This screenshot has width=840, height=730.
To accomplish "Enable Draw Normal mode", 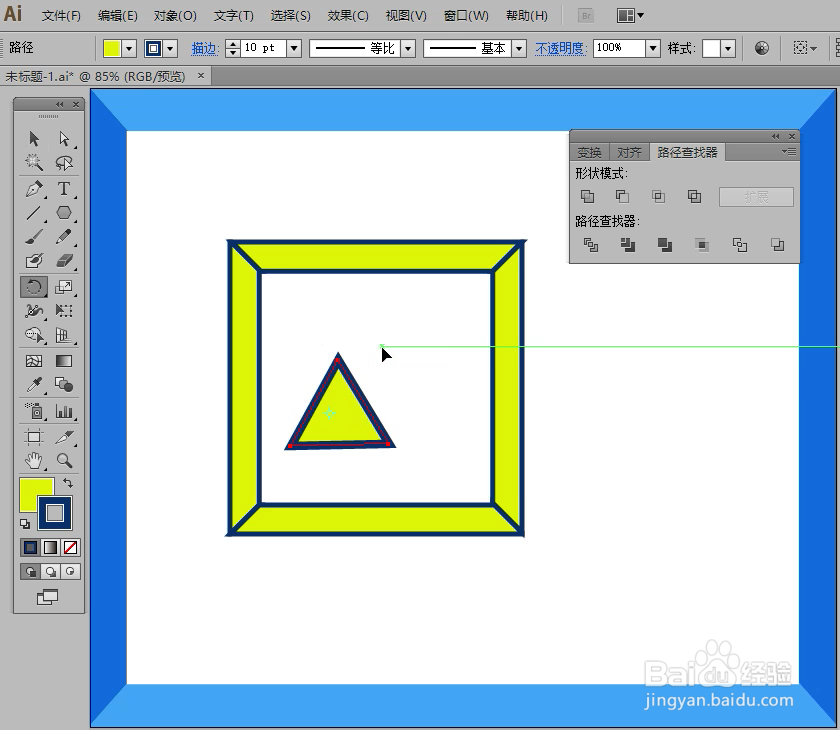I will click(31, 571).
